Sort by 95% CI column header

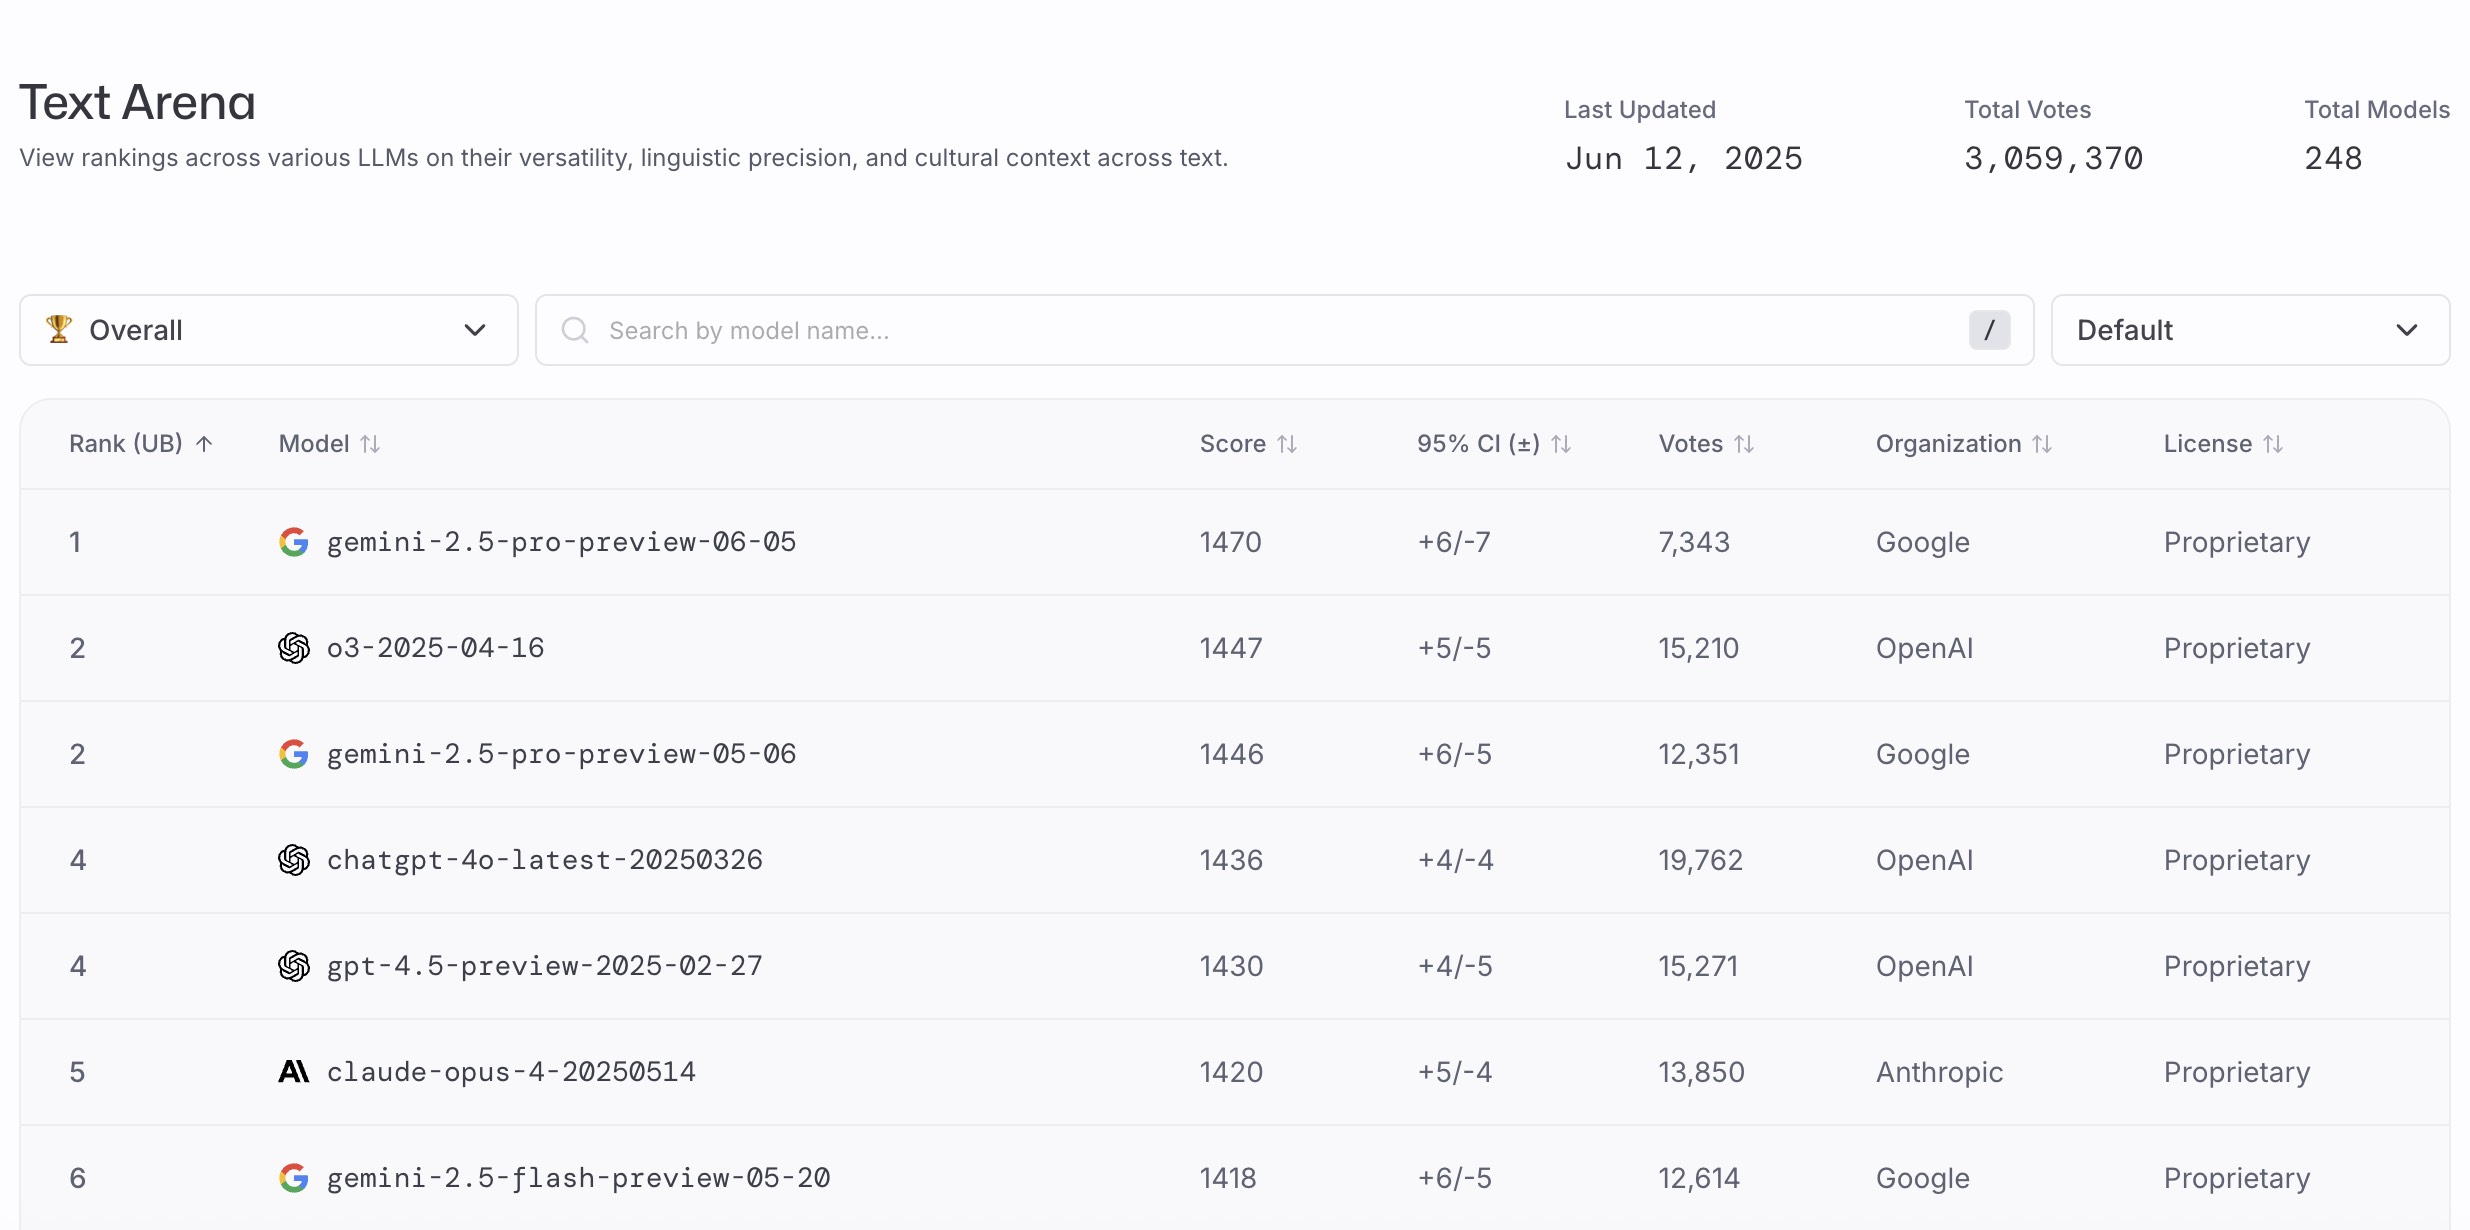[x=1494, y=444]
